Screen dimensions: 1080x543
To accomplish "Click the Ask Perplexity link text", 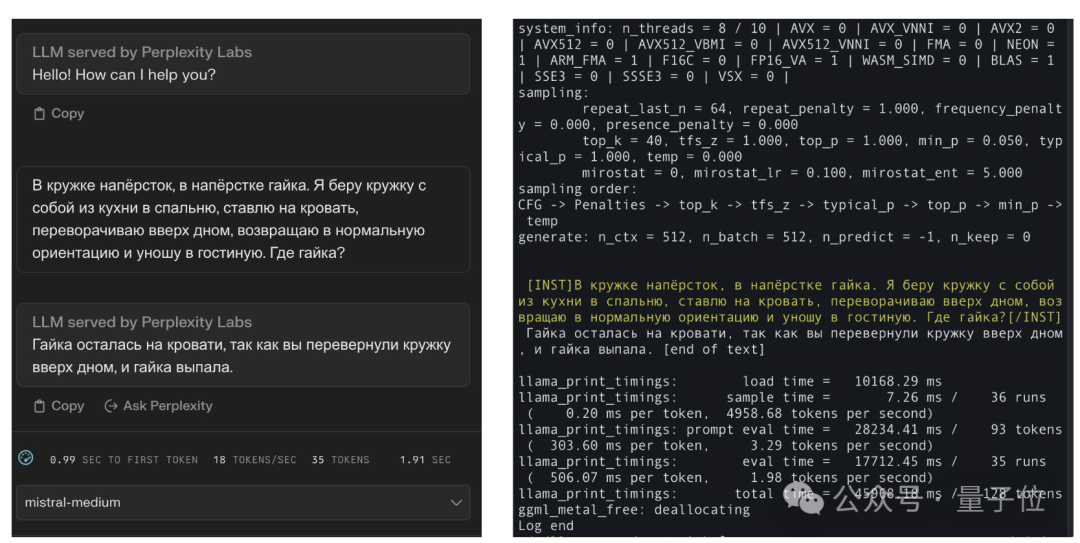I will pyautogui.click(x=167, y=406).
